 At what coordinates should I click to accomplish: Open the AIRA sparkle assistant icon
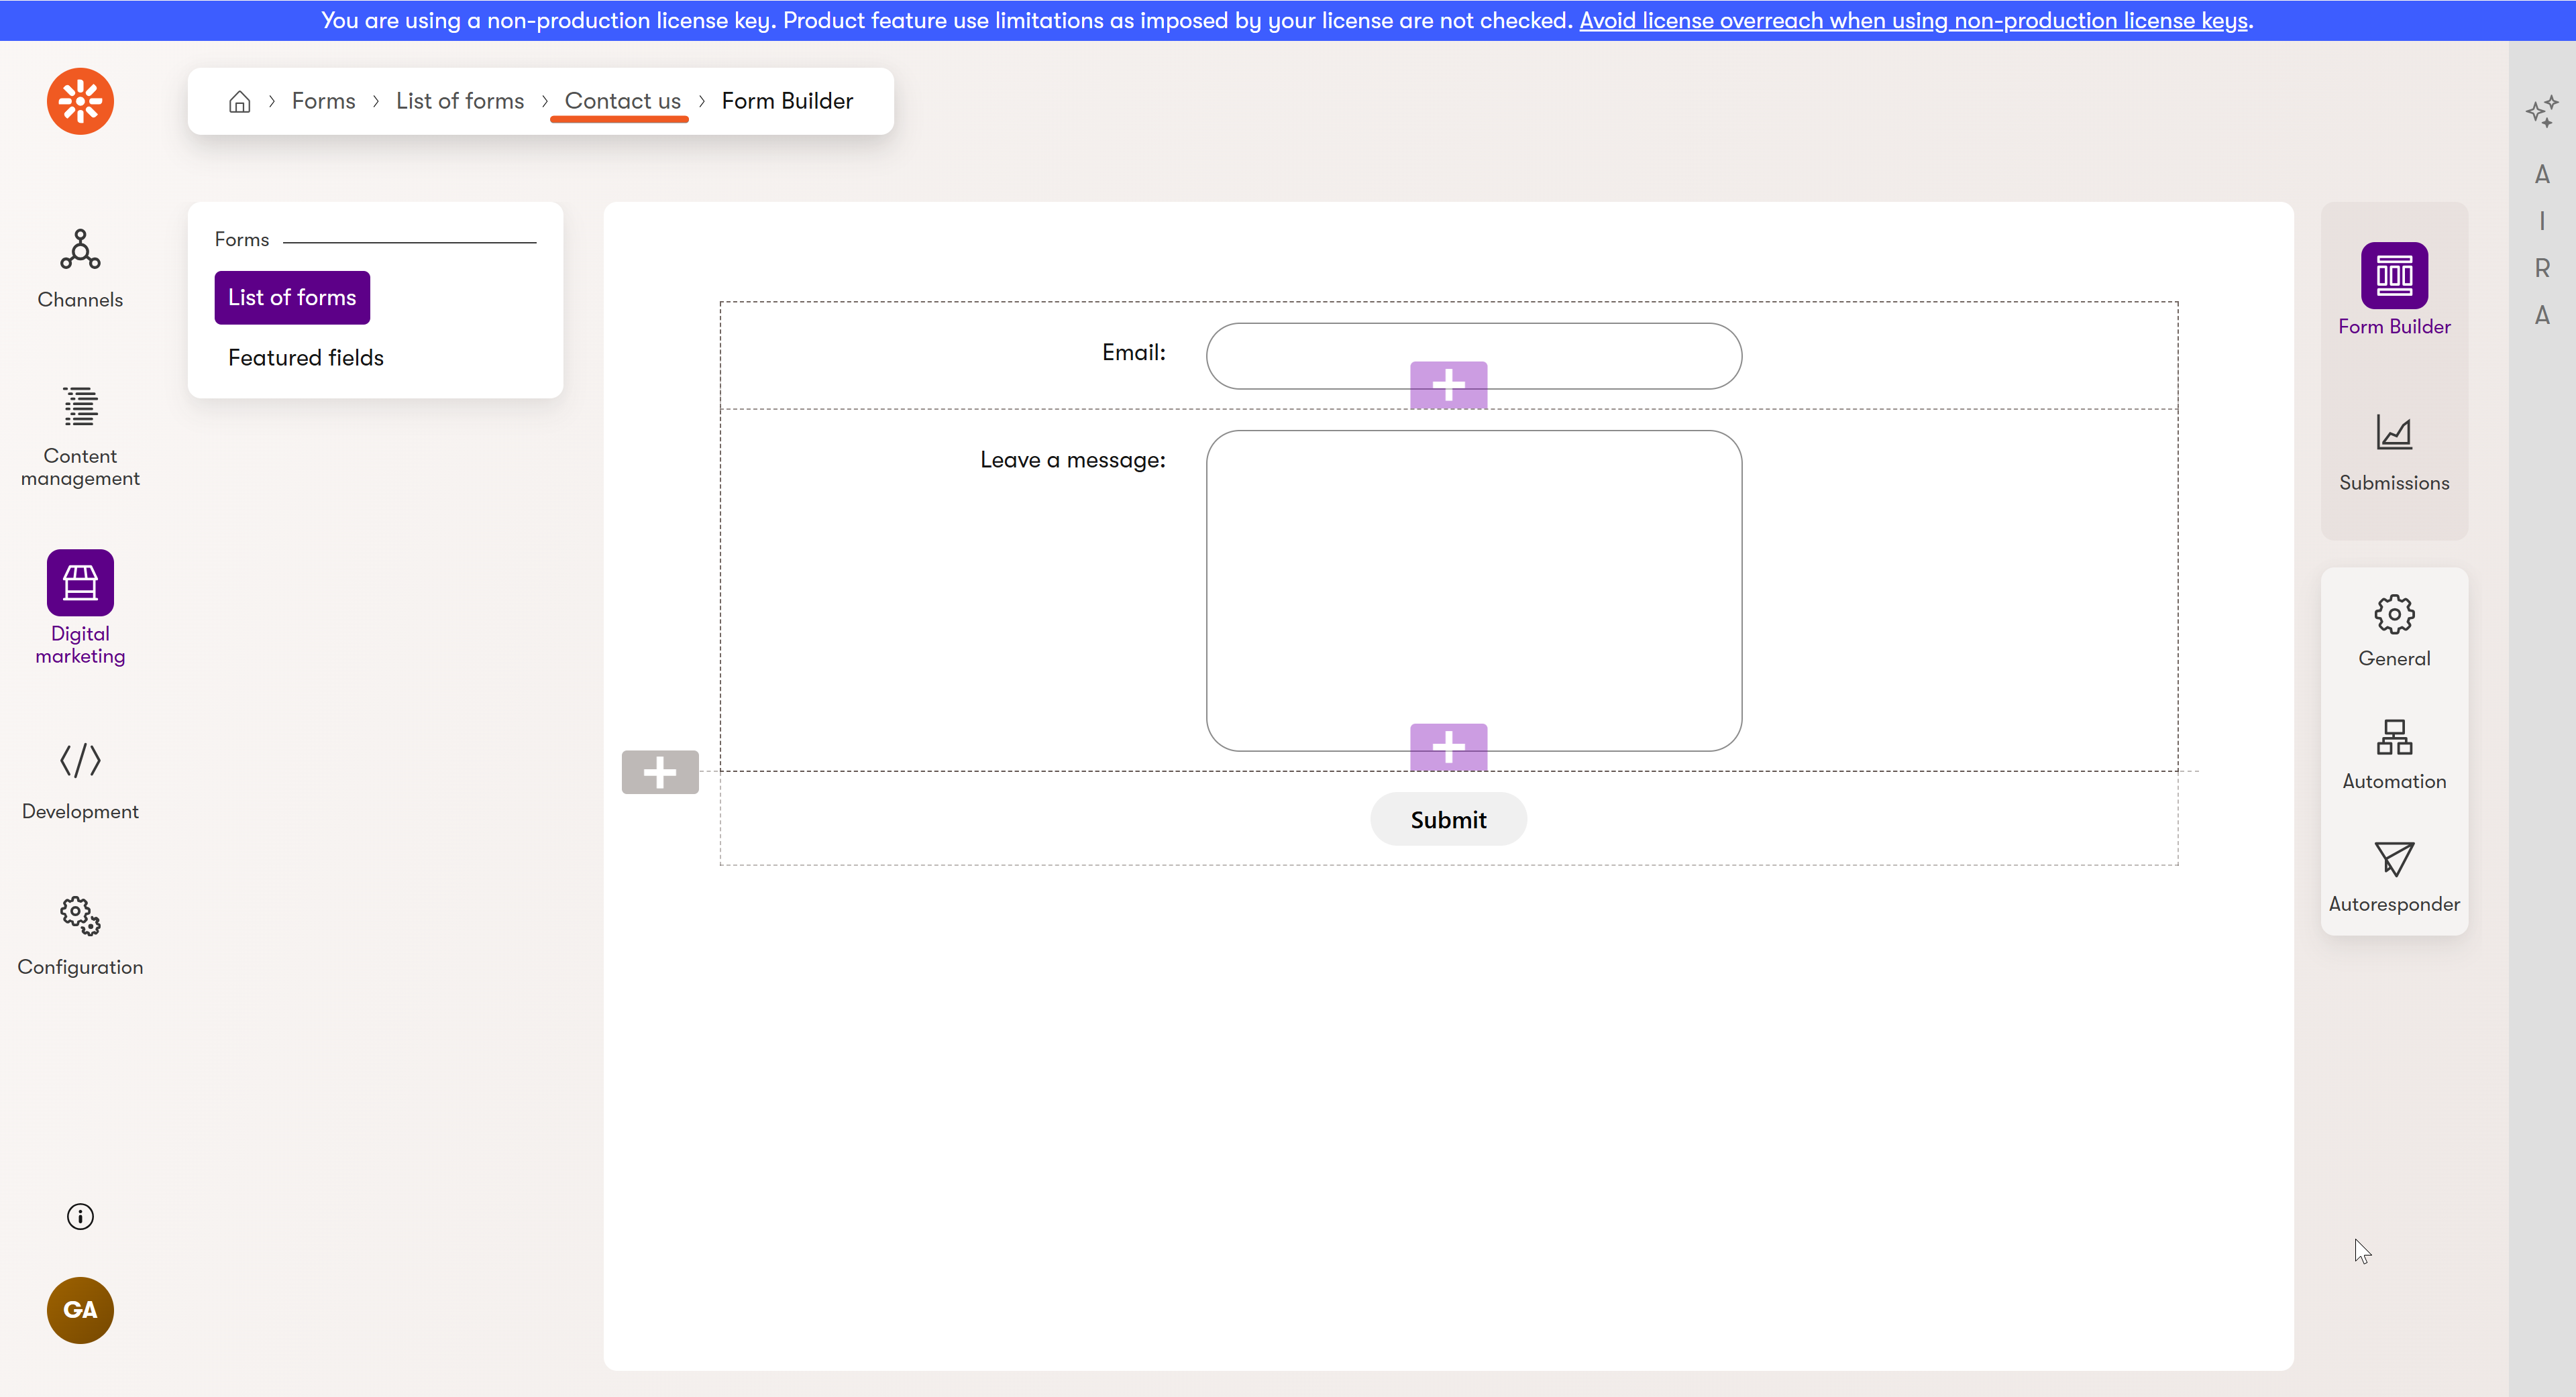2541,111
